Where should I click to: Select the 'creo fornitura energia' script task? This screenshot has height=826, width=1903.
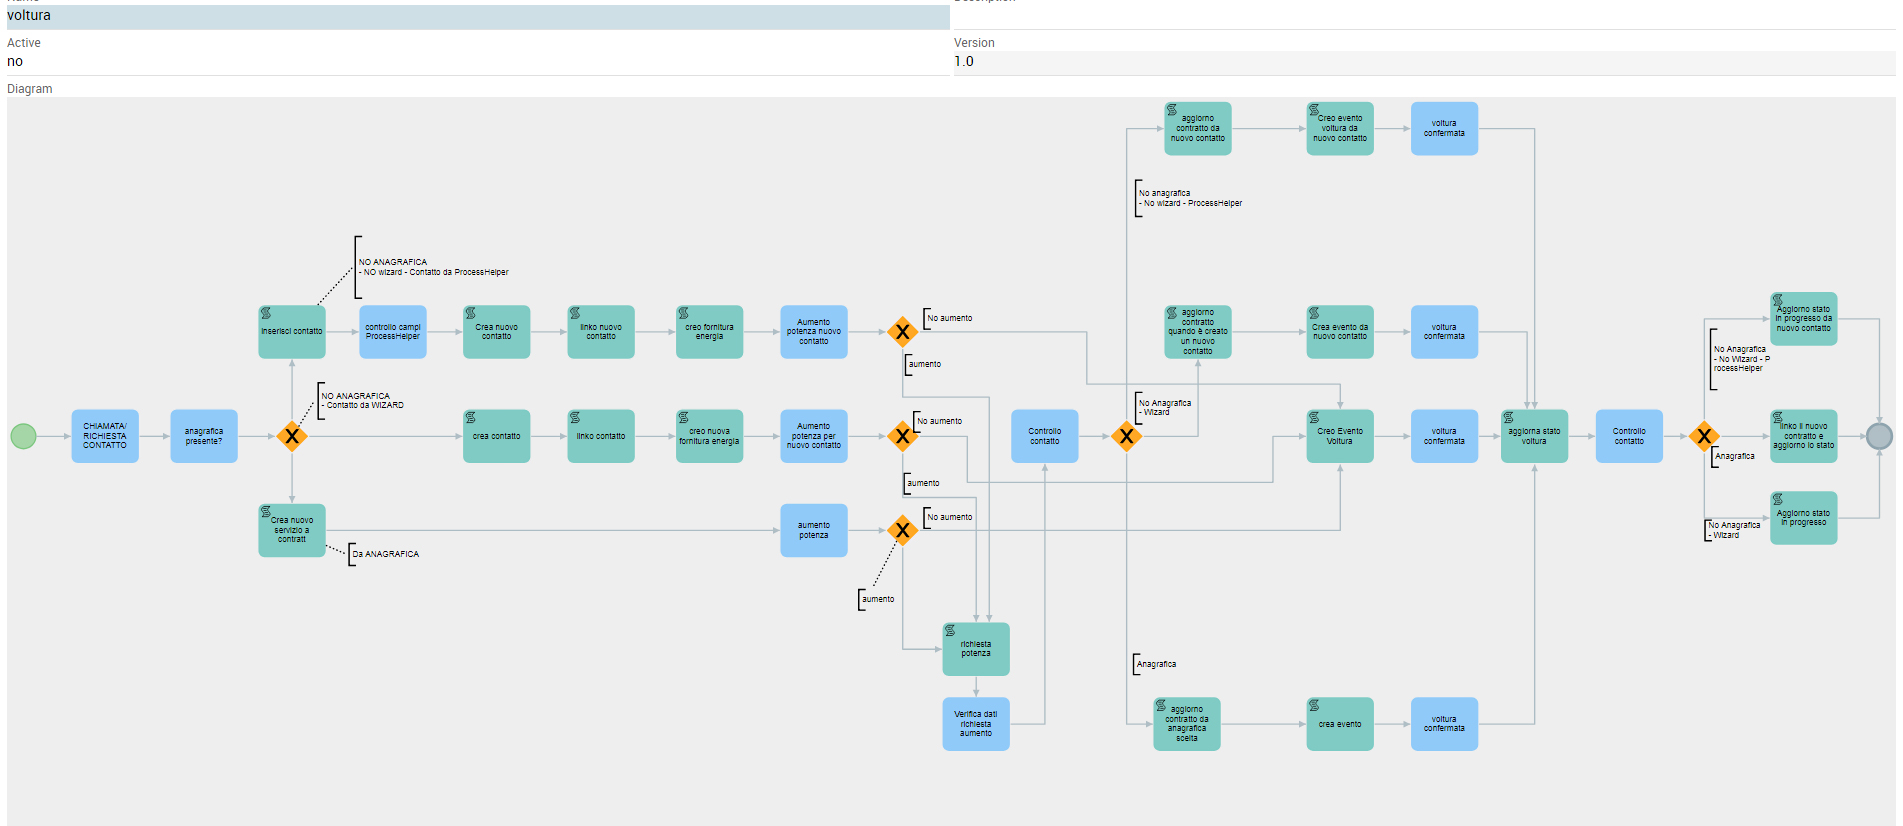pyautogui.click(x=710, y=332)
